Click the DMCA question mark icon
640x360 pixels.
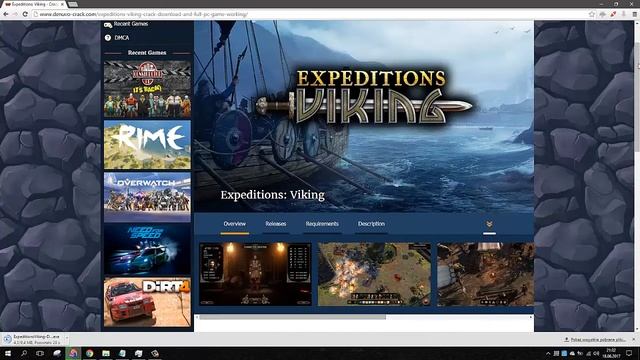pos(108,38)
